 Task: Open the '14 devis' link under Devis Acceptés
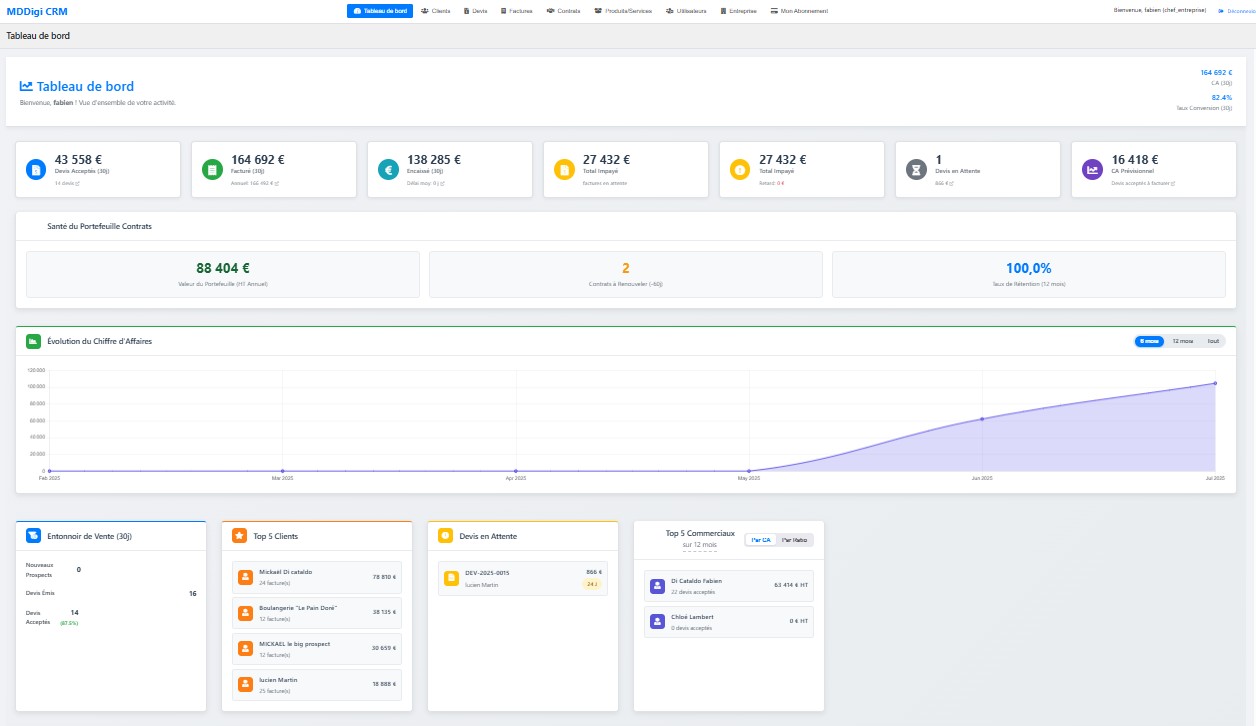coord(65,183)
